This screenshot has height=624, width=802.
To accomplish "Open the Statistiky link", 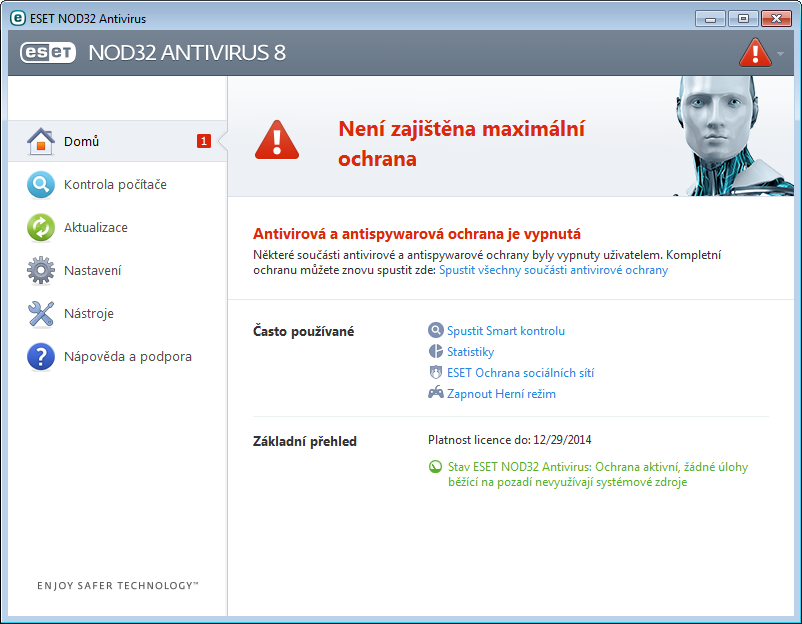I will pos(471,352).
